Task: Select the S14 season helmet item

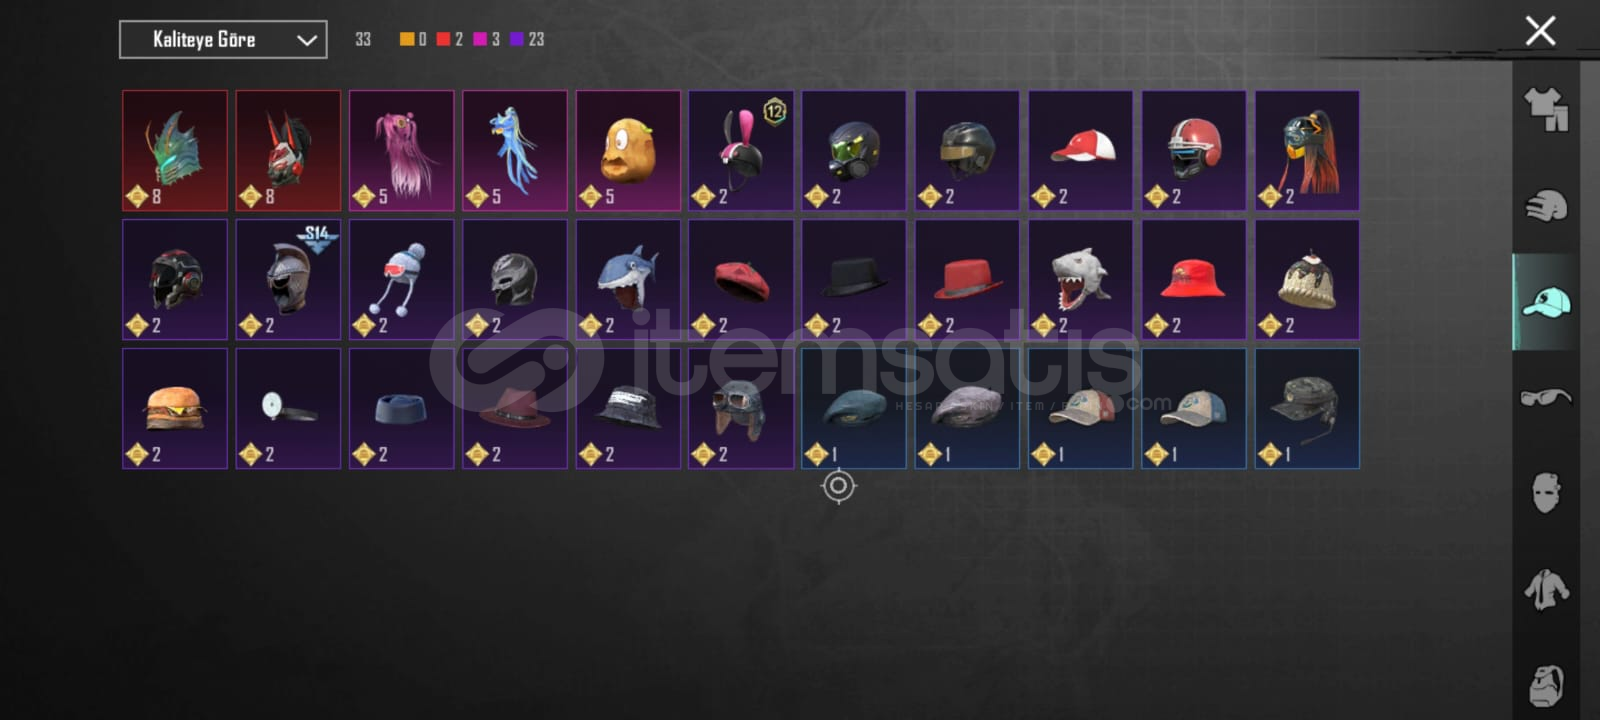Action: [288, 280]
